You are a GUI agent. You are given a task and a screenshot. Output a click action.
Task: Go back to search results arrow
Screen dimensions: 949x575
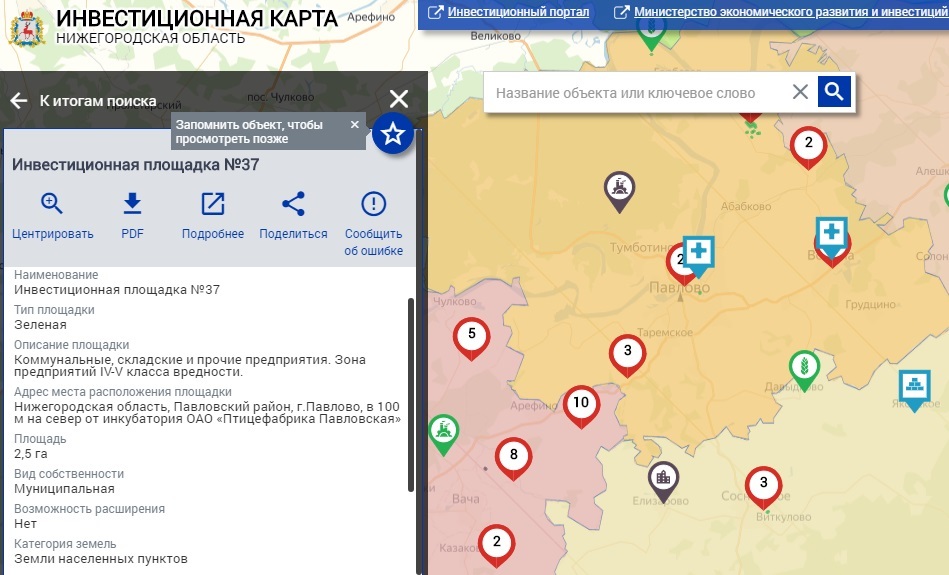click(x=19, y=100)
